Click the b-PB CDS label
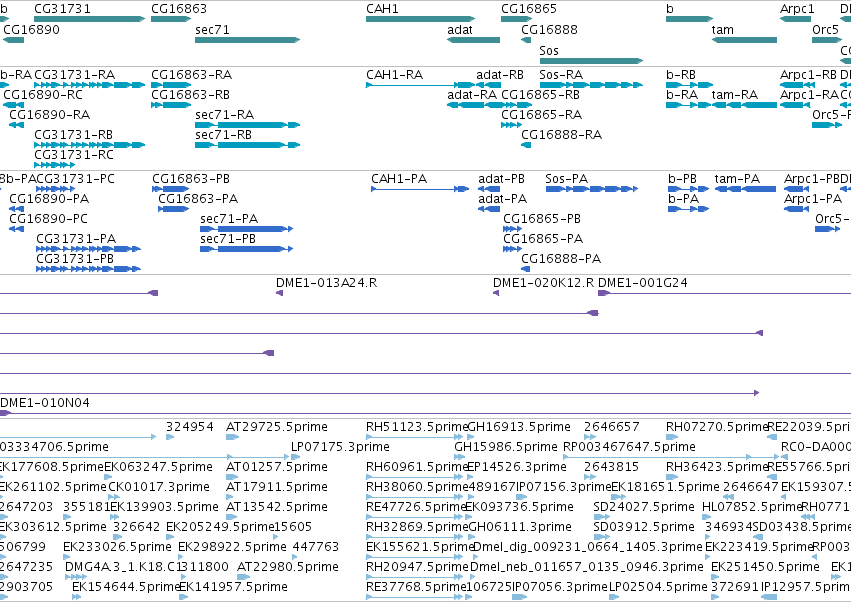Viewport: 851px width, 602px height. [x=682, y=179]
